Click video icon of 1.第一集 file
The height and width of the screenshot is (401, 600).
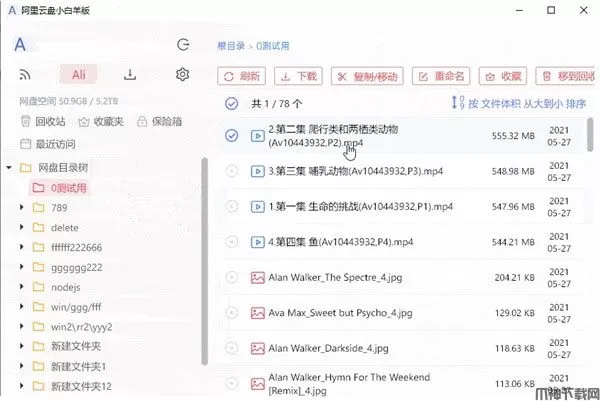tap(258, 207)
